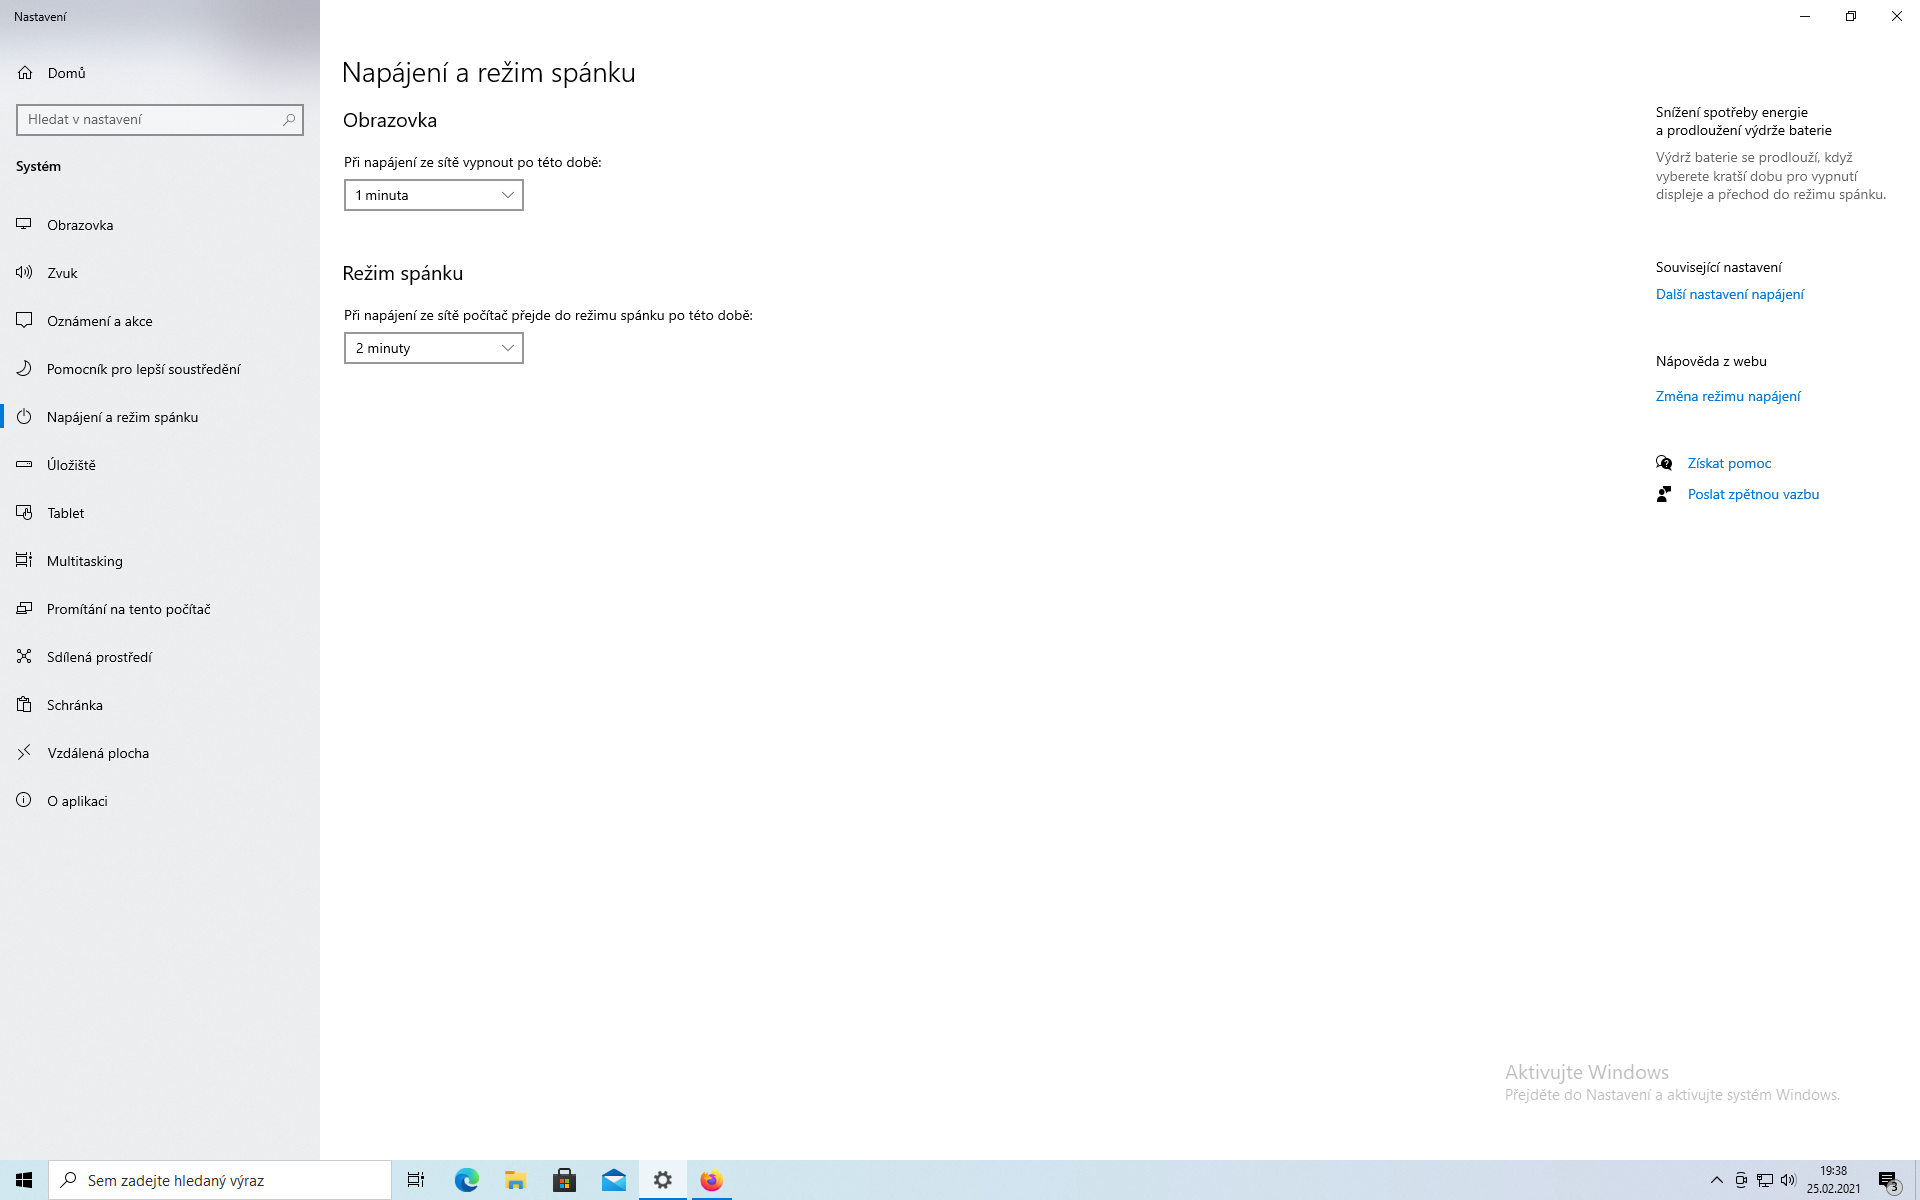Expand sleep mode time dropdown
The width and height of the screenshot is (1920, 1200).
point(433,348)
